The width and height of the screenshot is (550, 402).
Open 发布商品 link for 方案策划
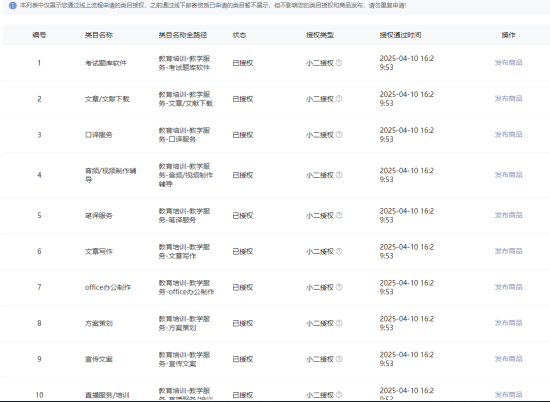pos(508,323)
